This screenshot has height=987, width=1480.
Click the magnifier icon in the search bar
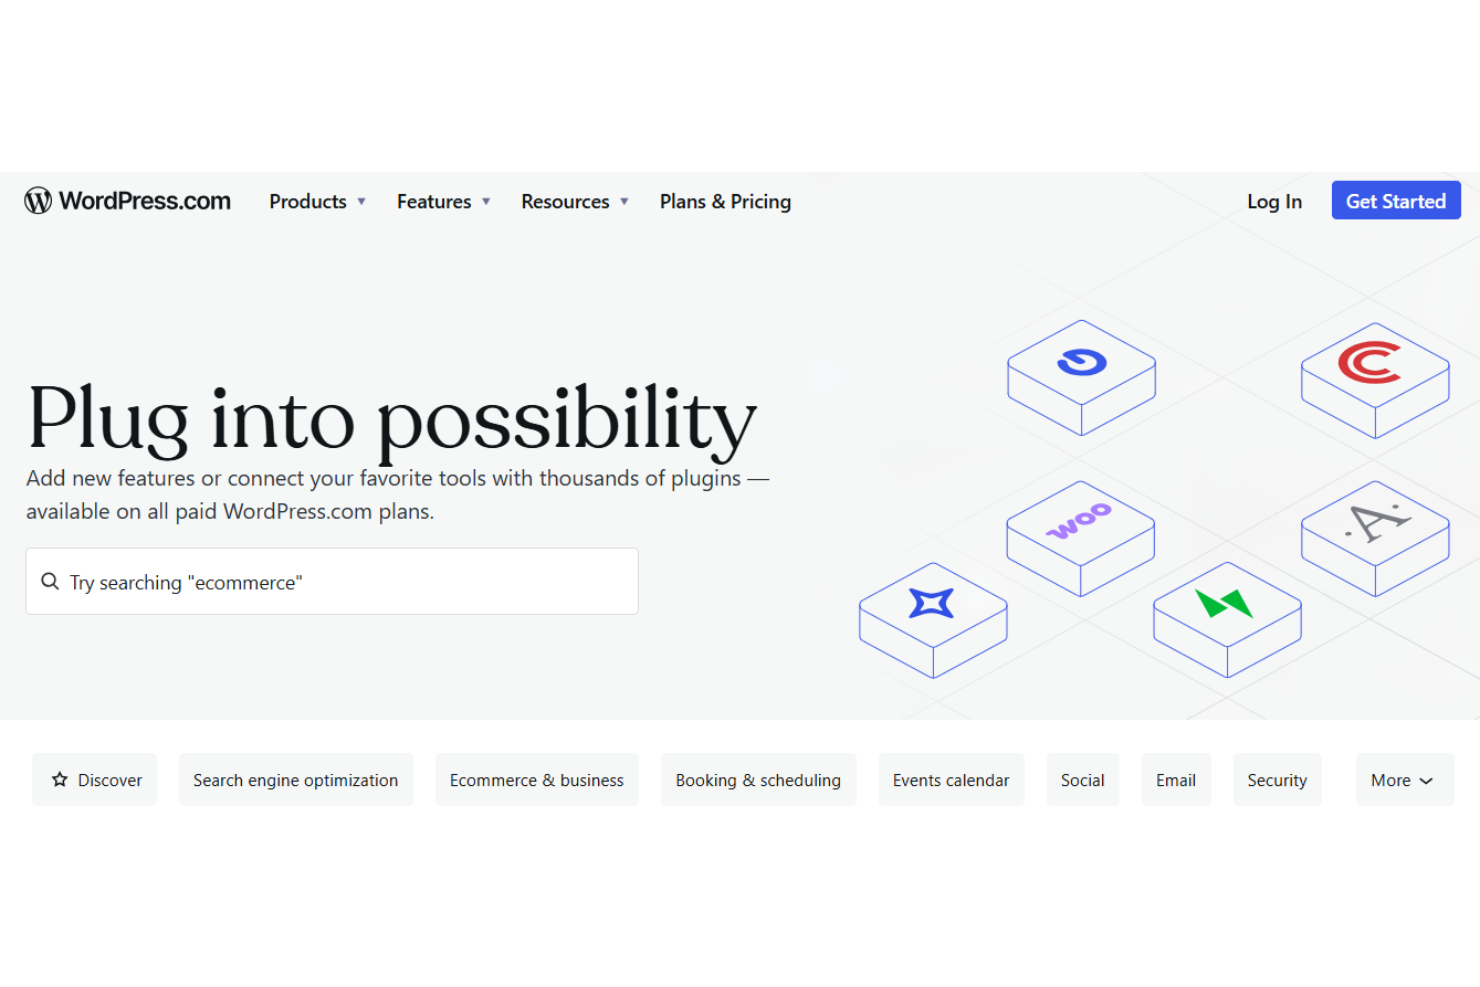click(x=50, y=581)
